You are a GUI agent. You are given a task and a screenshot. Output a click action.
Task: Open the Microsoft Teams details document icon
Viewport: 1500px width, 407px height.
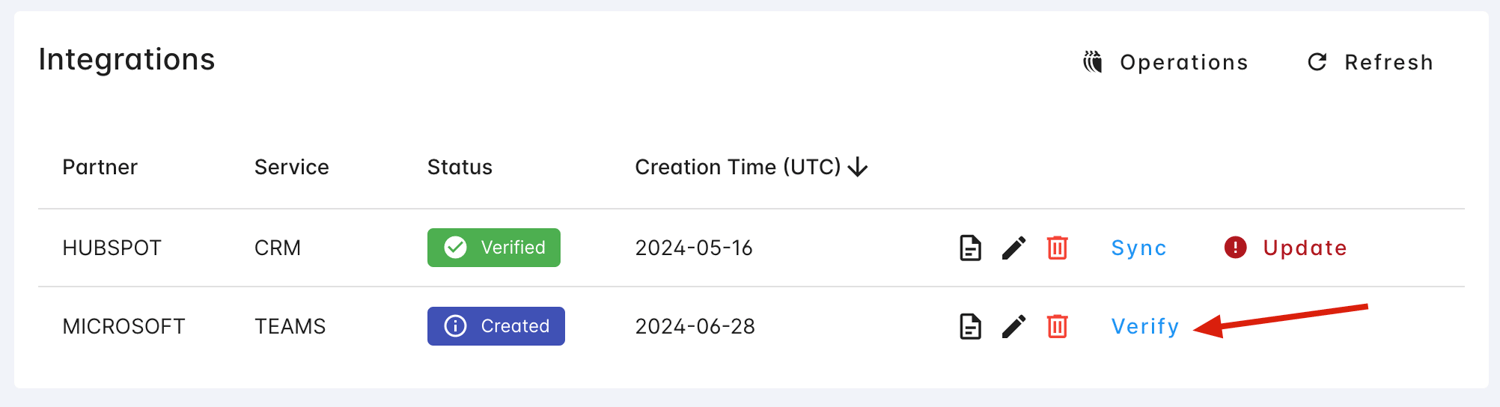click(x=970, y=326)
